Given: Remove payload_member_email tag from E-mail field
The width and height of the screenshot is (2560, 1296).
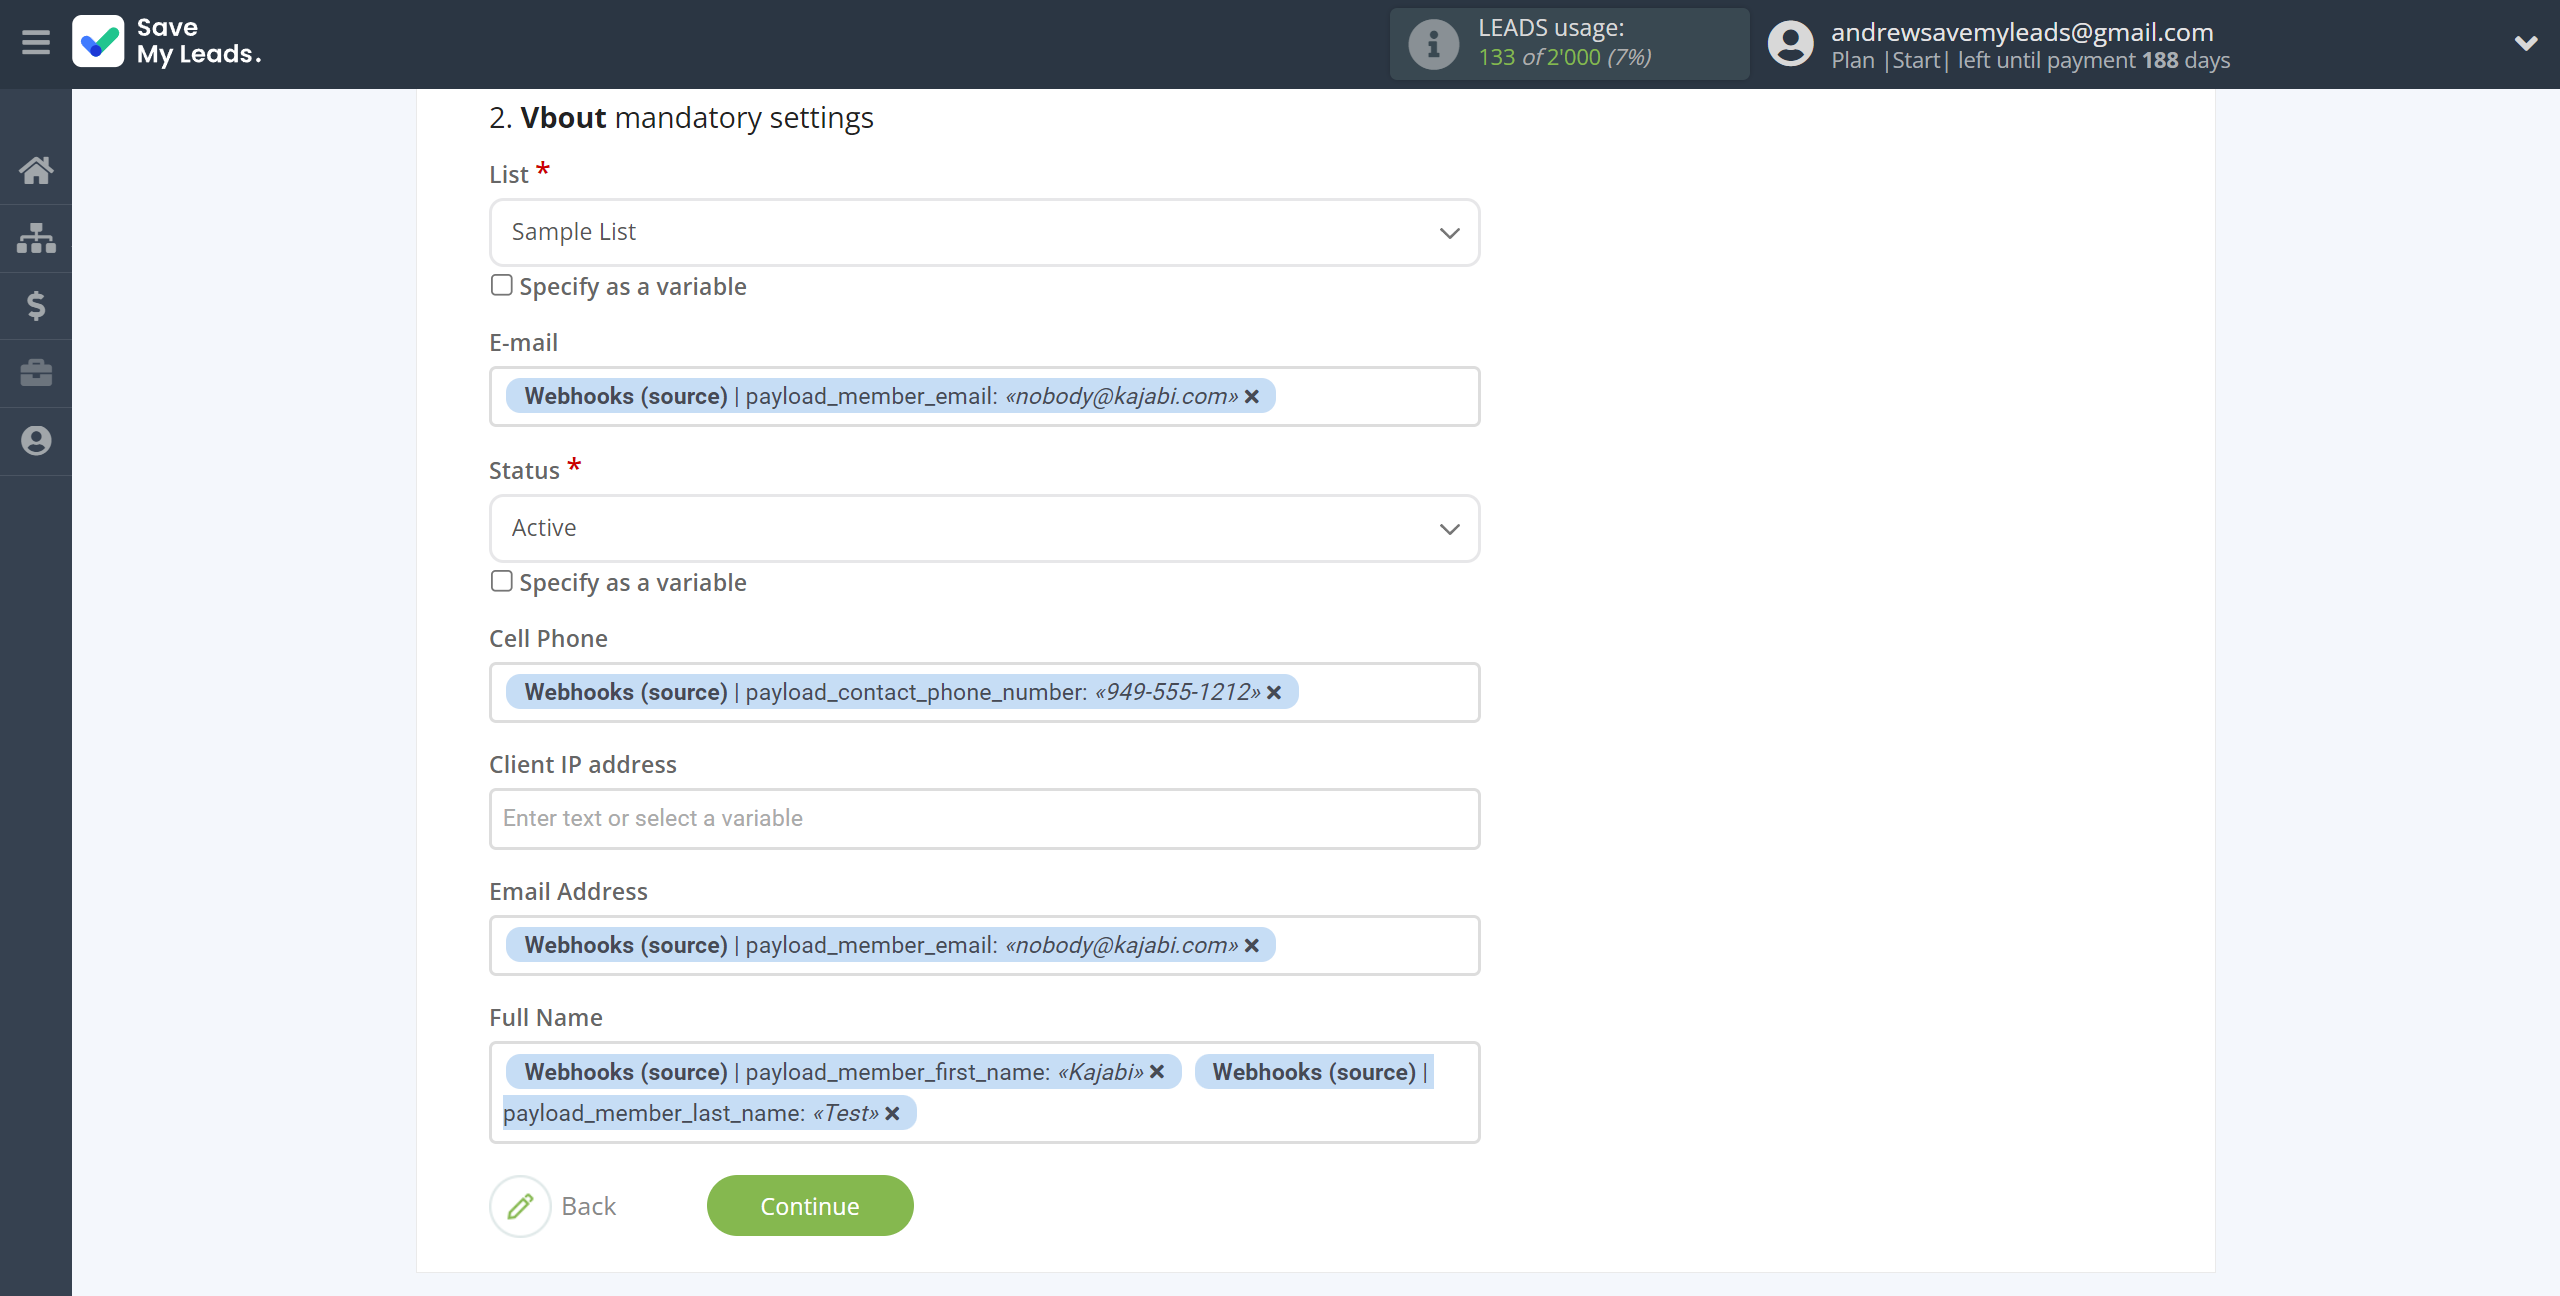Looking at the screenshot, I should coord(1252,397).
